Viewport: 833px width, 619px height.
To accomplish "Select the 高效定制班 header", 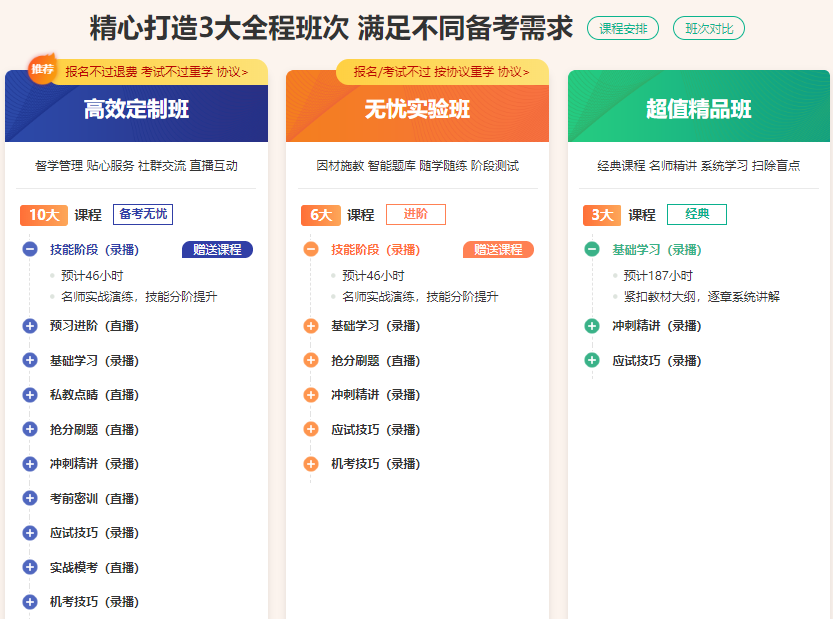I will (136, 109).
